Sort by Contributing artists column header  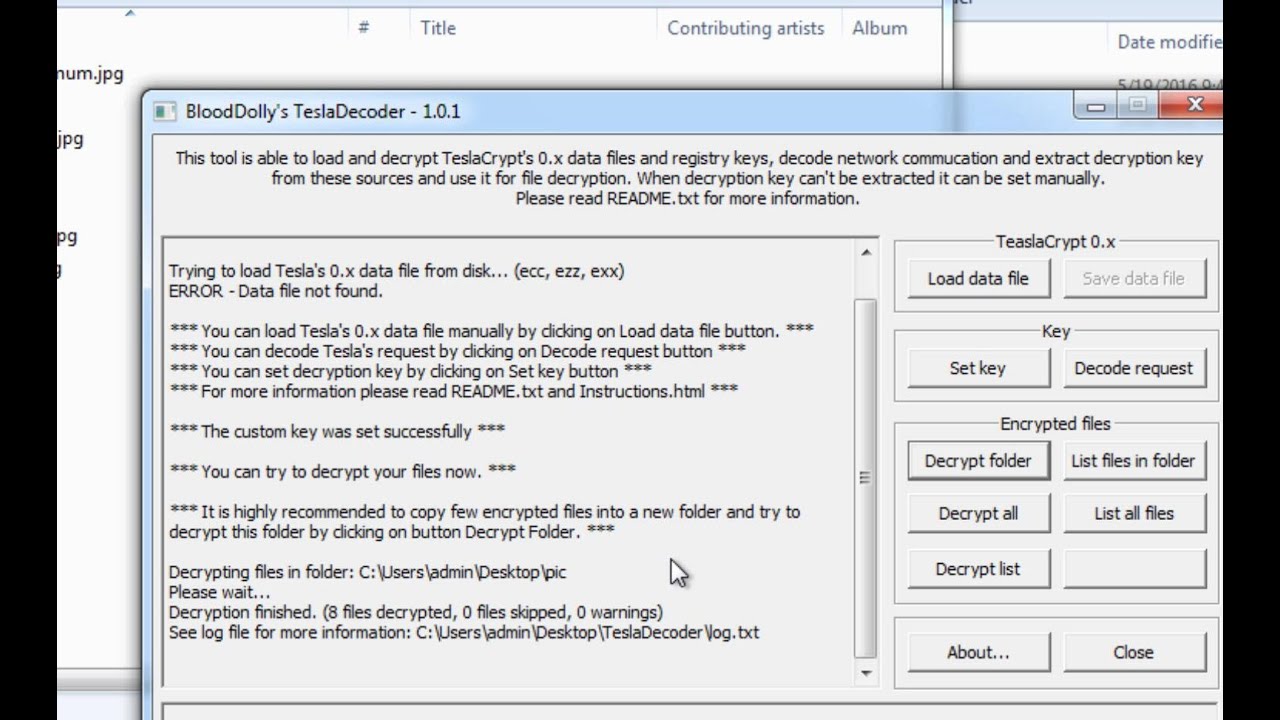click(745, 28)
